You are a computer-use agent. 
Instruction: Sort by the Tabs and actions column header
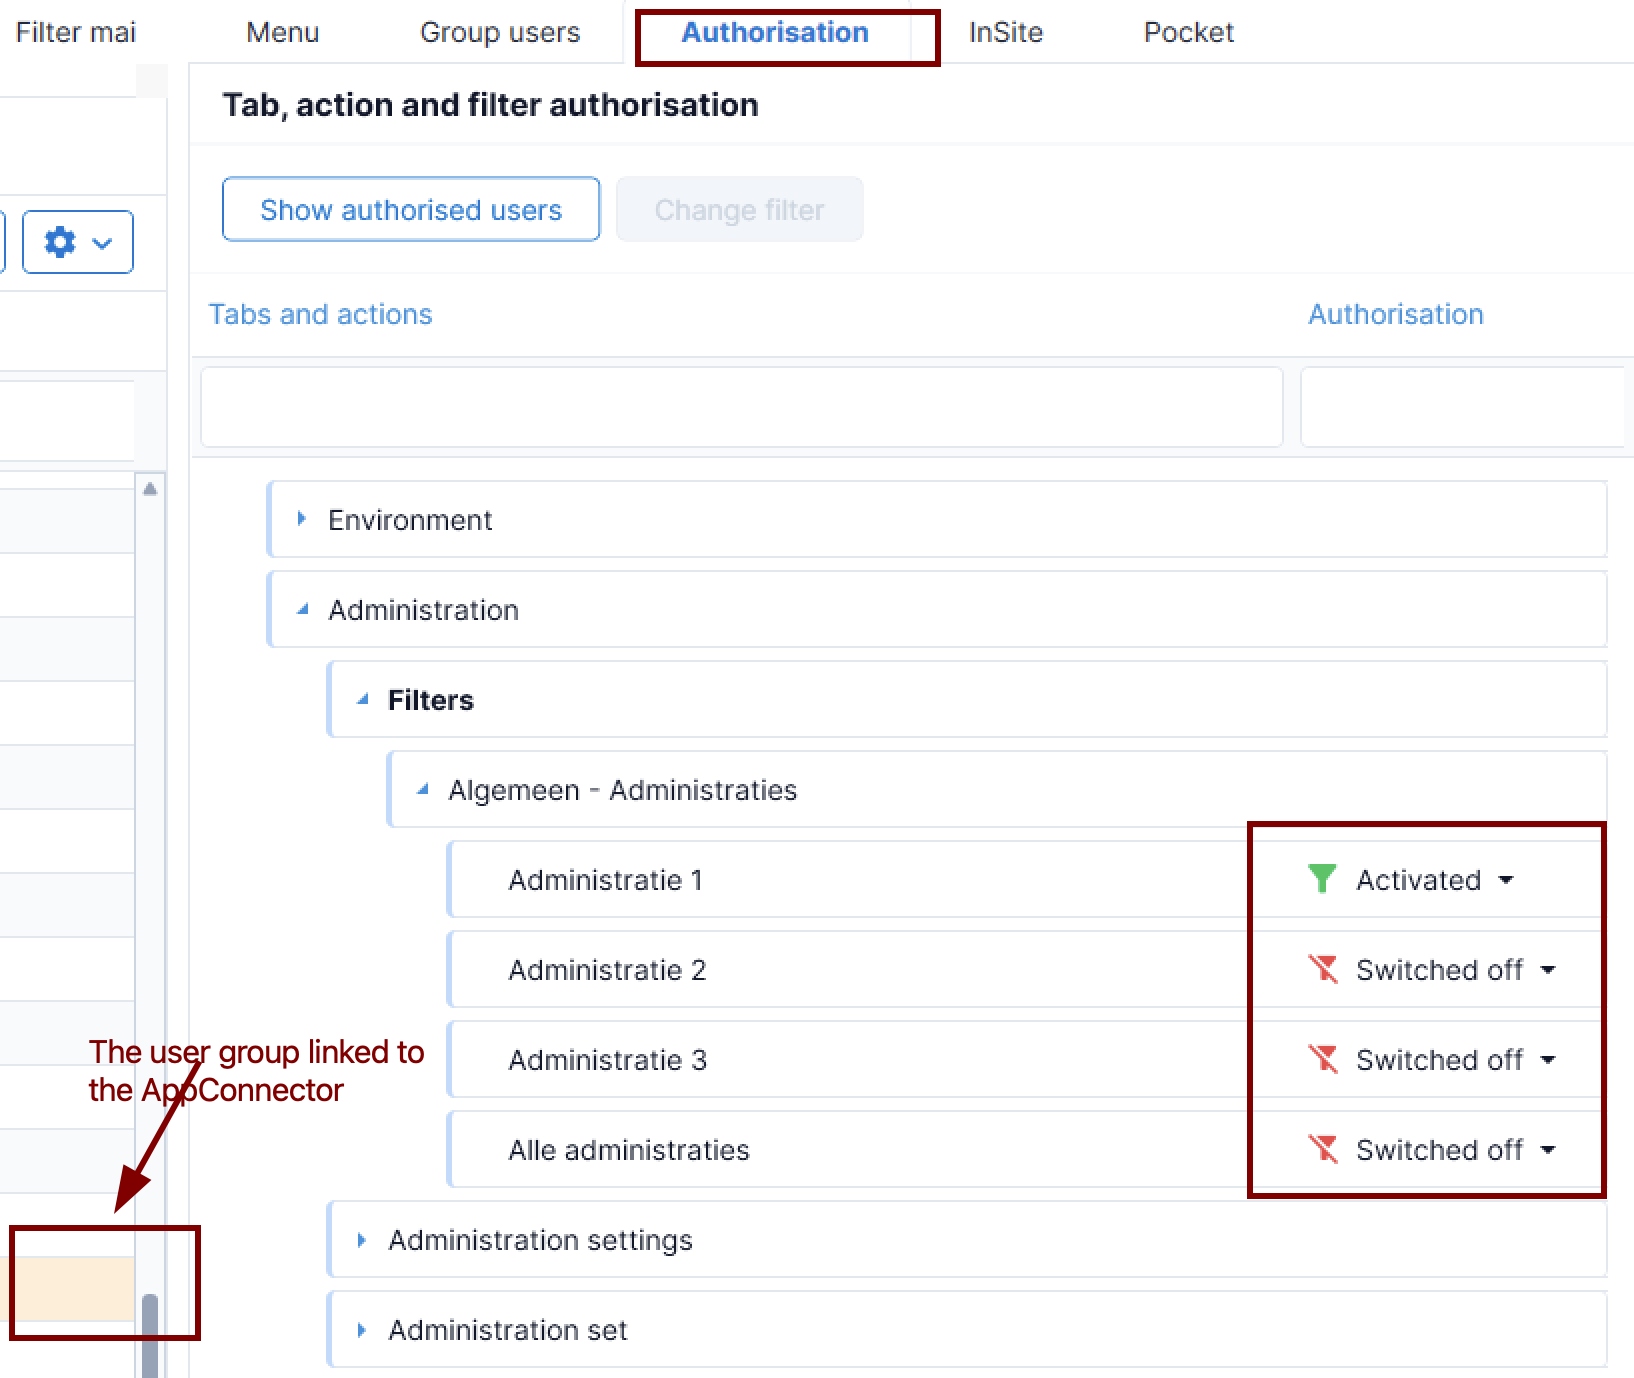click(x=320, y=314)
